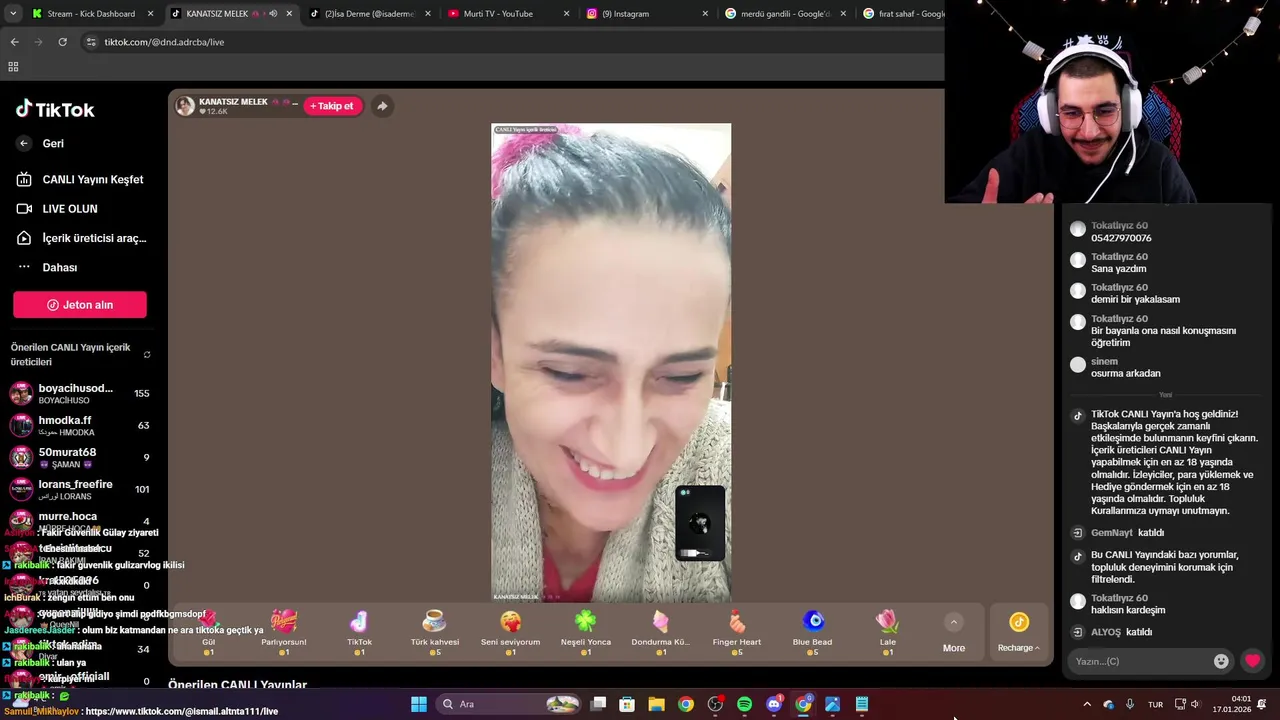Click the tiktok.com address bar
This screenshot has height=720, width=1280.
pyautogui.click(x=510, y=42)
